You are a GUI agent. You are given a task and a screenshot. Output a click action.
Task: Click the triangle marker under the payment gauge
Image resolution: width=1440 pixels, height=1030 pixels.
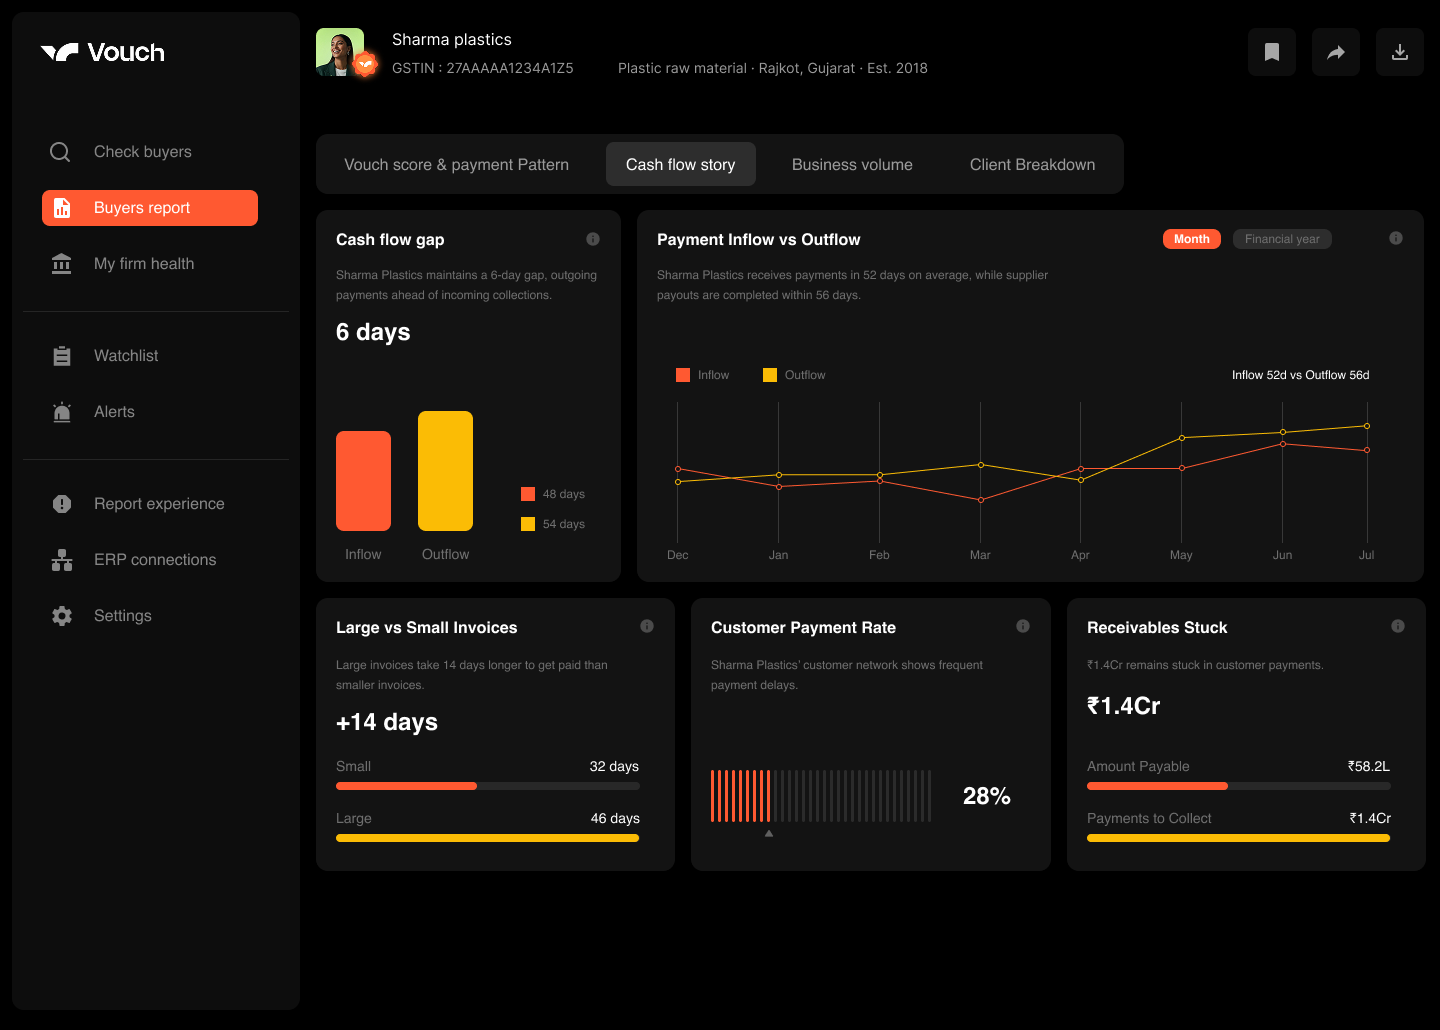coord(769,833)
